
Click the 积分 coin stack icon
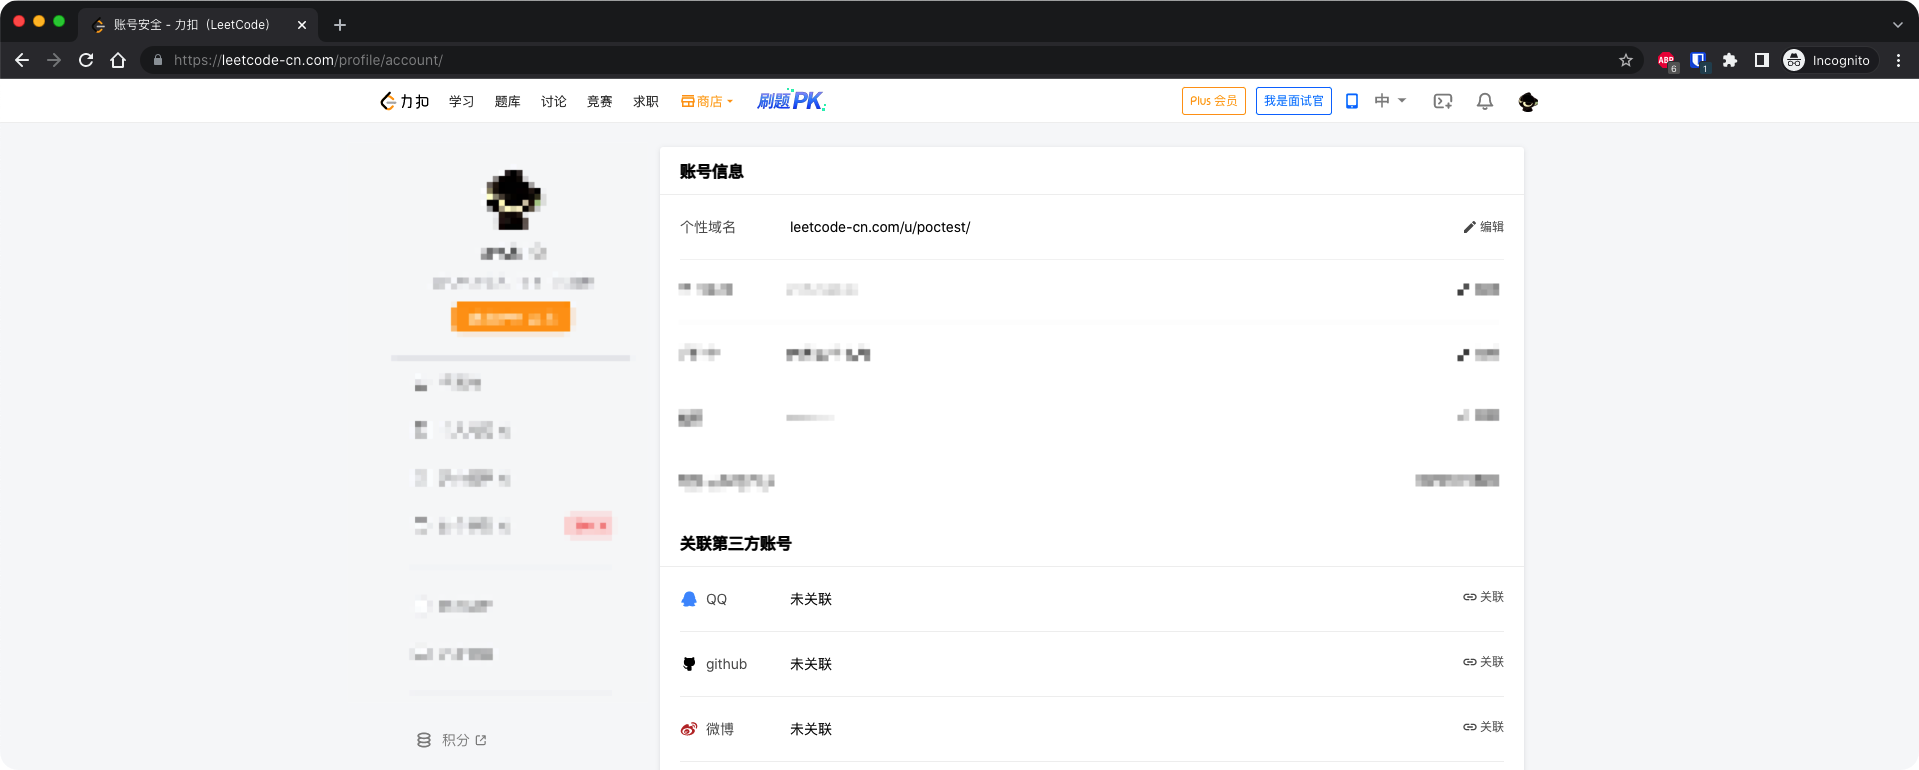coord(424,740)
